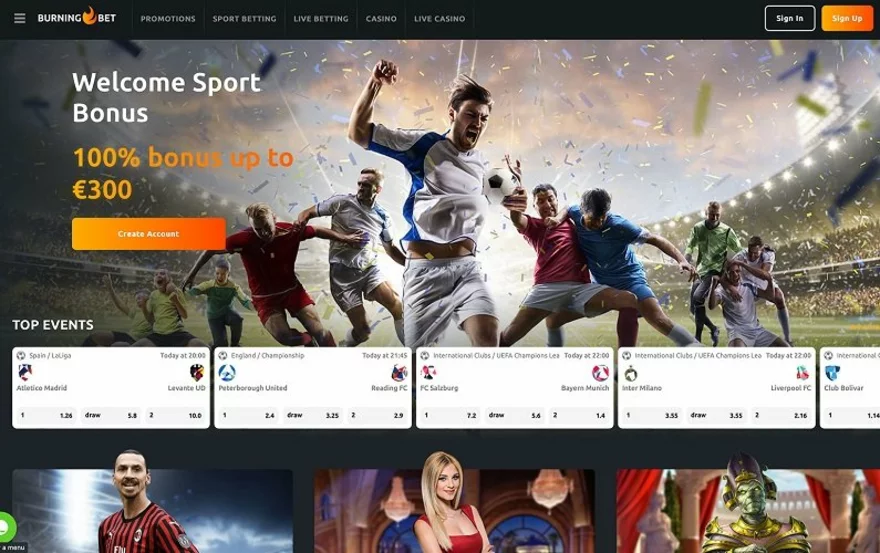880x553 pixels.
Task: Click the Create Account button
Action: point(148,234)
